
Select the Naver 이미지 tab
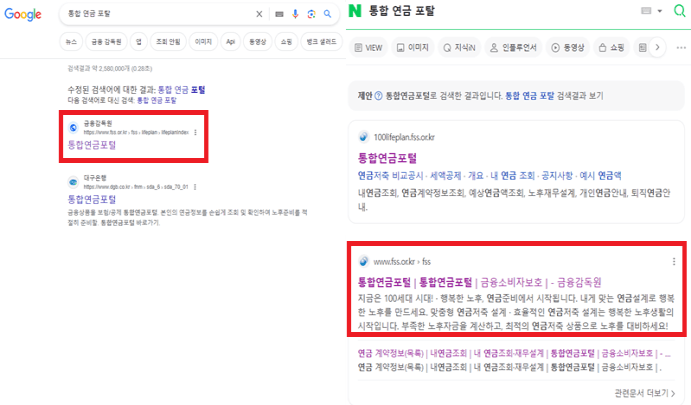pos(412,48)
